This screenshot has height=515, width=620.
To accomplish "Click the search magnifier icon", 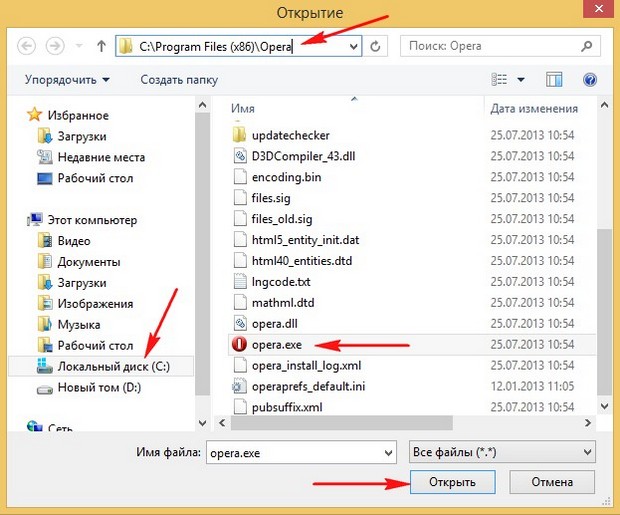I will [x=587, y=46].
